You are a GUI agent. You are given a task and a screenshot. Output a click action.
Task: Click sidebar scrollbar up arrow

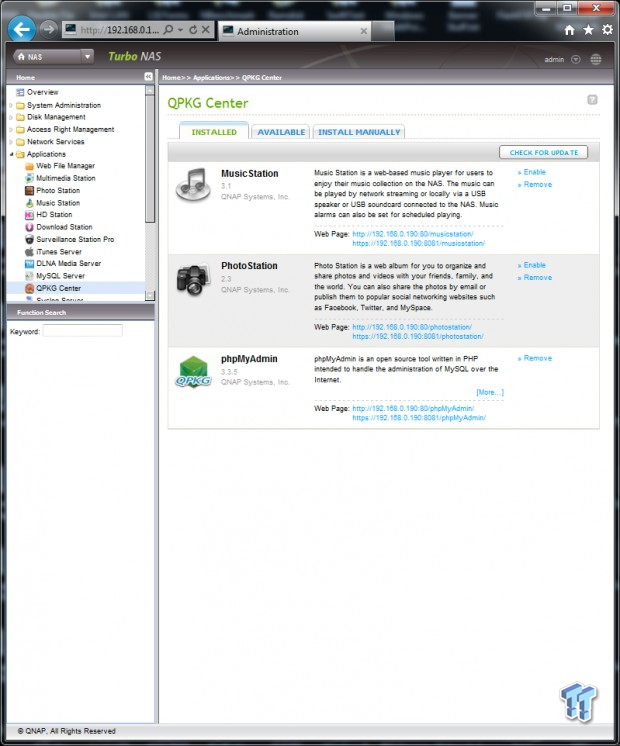click(x=150, y=90)
